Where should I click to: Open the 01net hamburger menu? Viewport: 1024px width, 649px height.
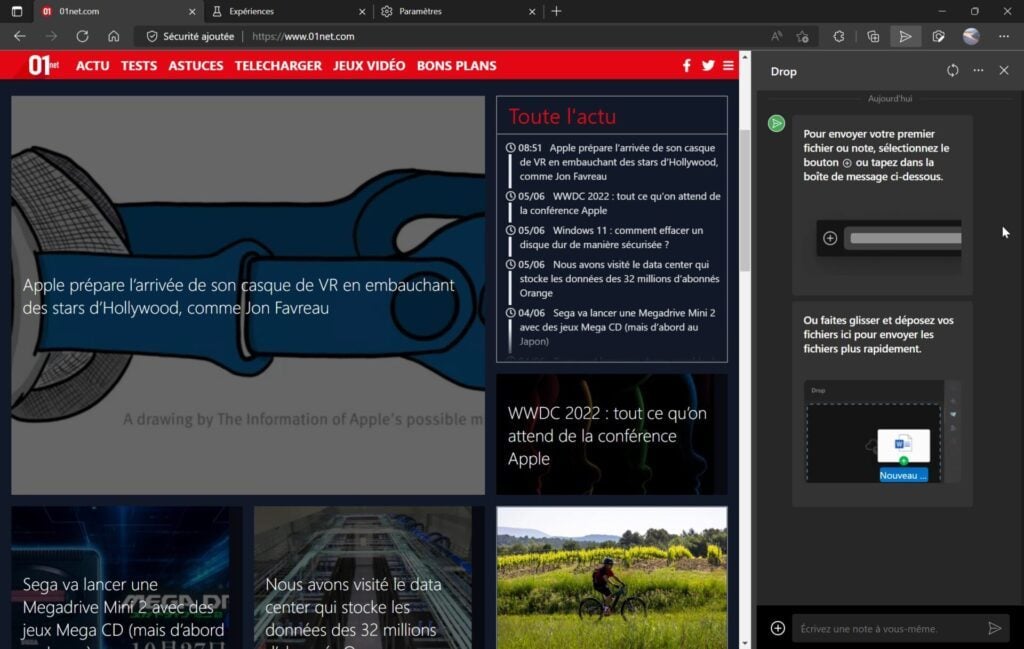[728, 65]
